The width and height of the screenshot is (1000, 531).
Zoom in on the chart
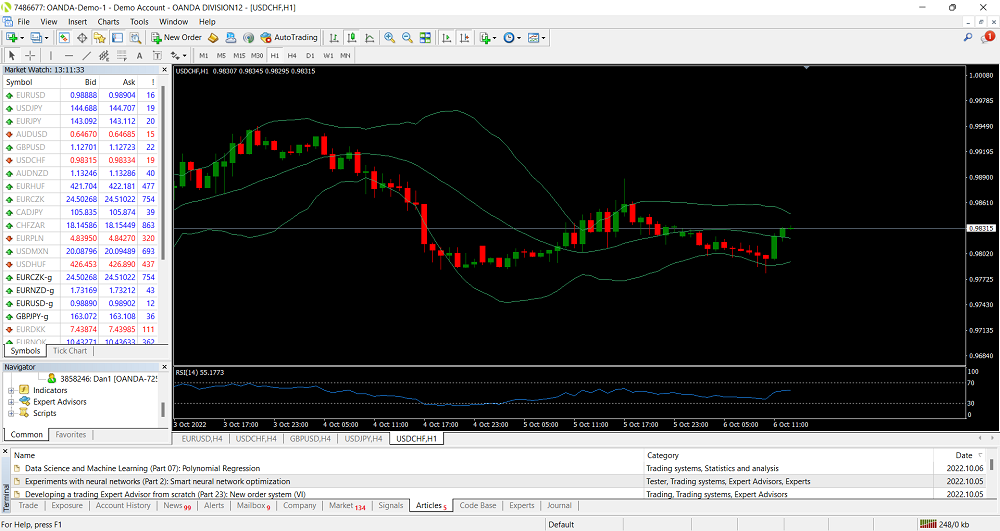click(x=390, y=38)
